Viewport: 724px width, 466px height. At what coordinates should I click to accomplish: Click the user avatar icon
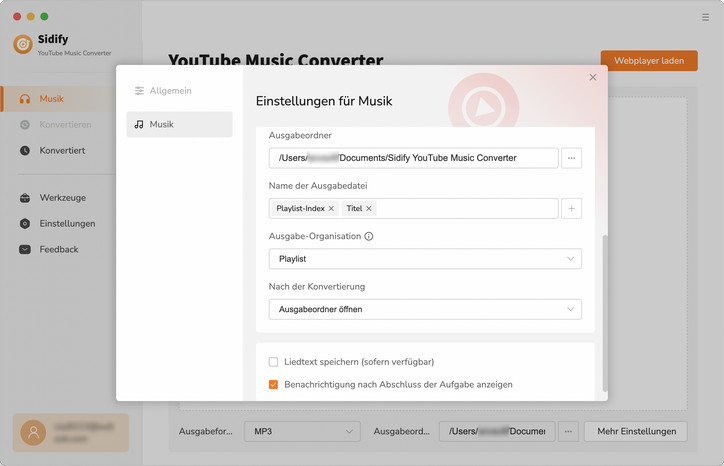(33, 433)
